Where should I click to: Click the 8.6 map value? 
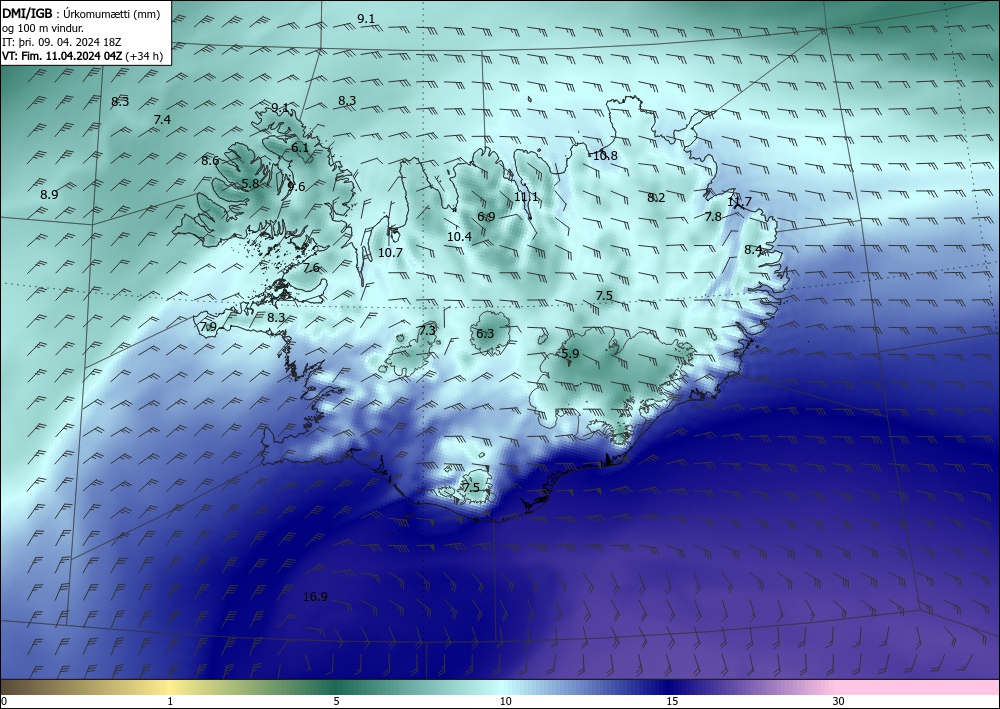210,161
